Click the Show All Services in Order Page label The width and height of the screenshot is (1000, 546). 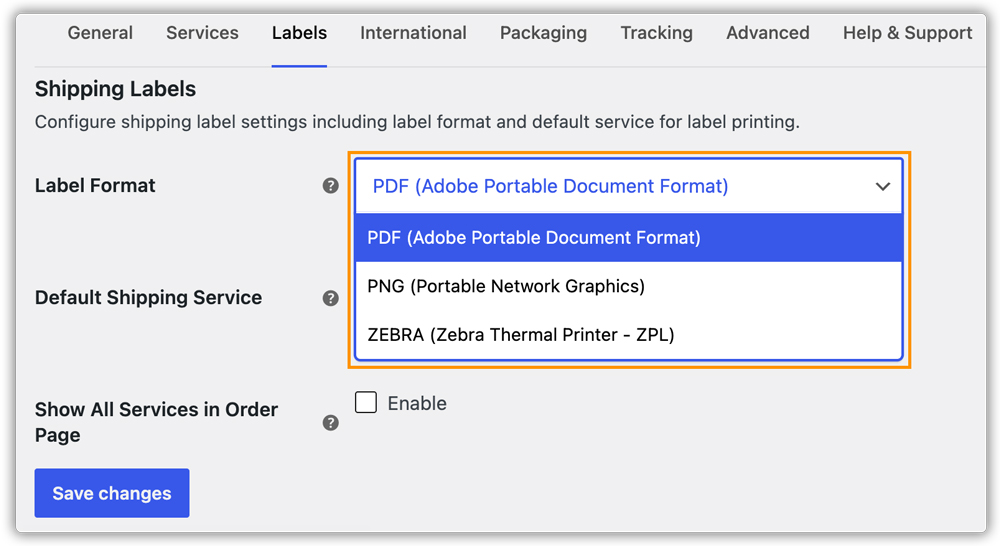pos(156,422)
